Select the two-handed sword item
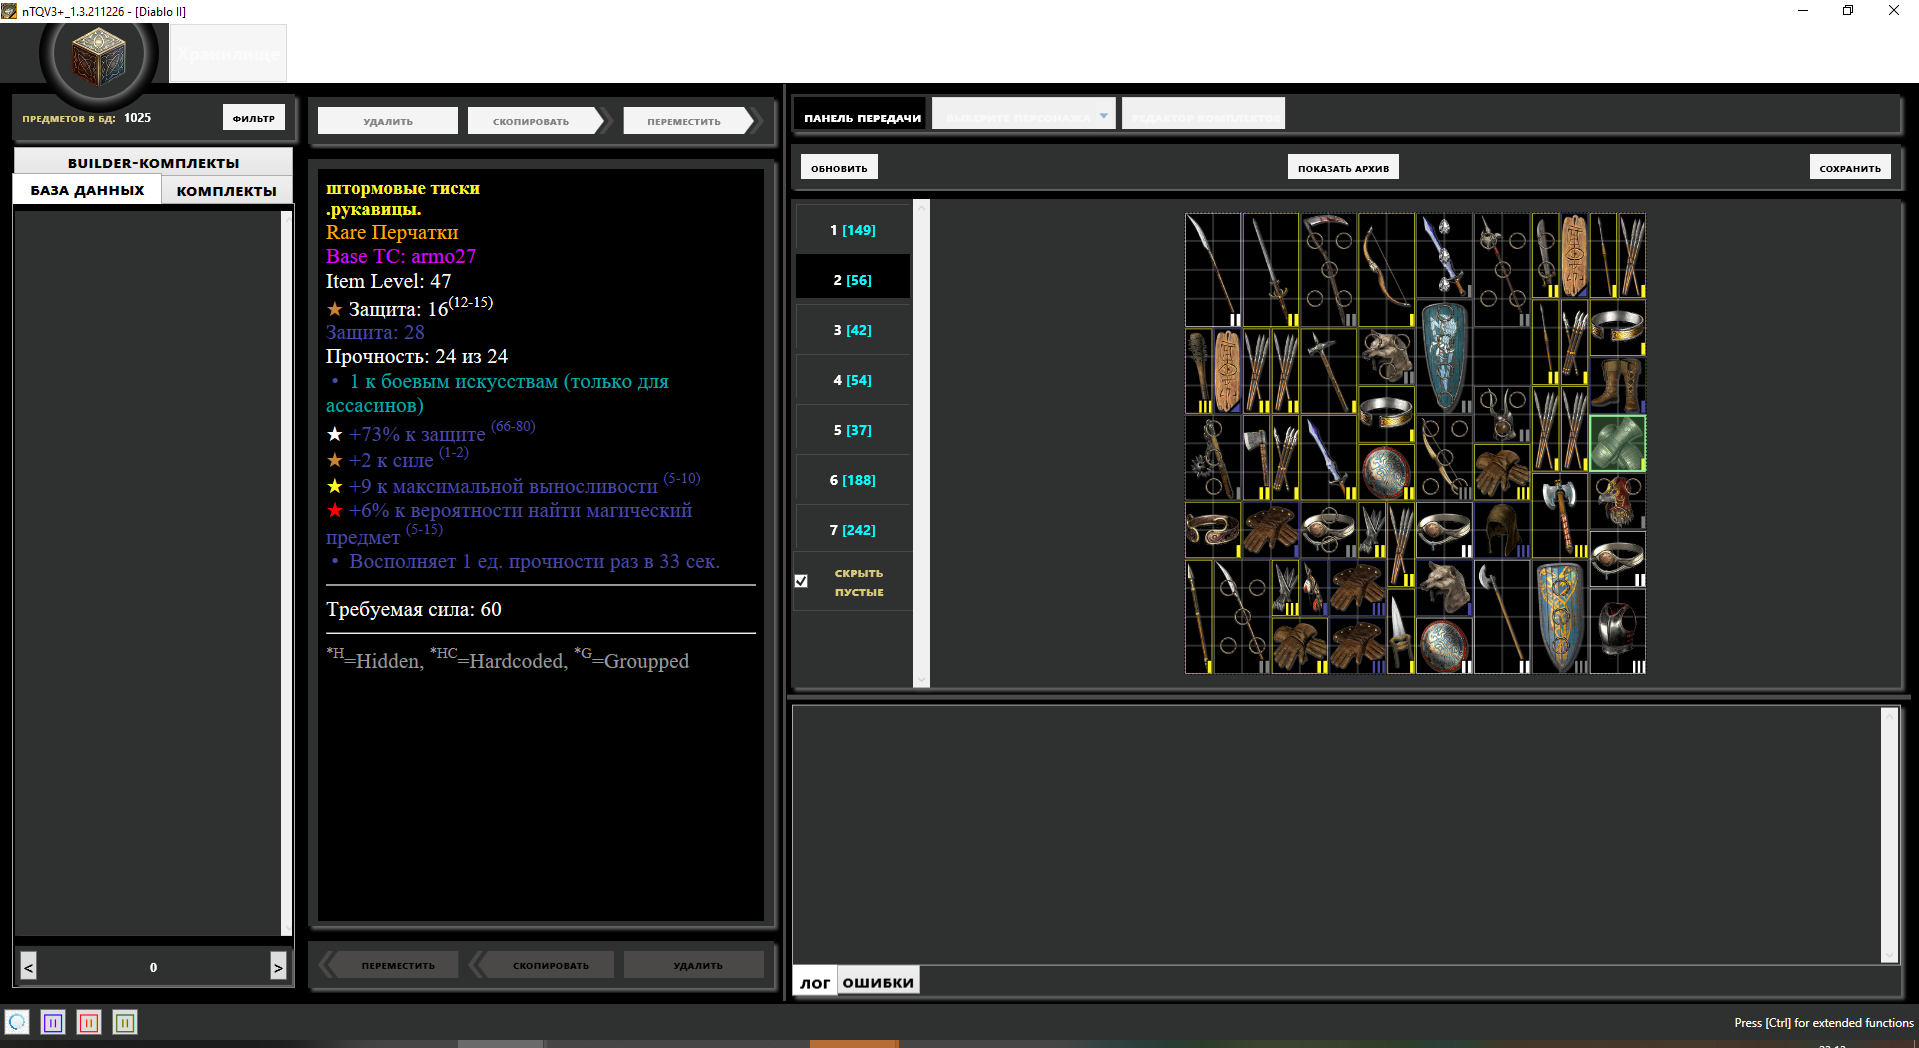 point(1270,270)
